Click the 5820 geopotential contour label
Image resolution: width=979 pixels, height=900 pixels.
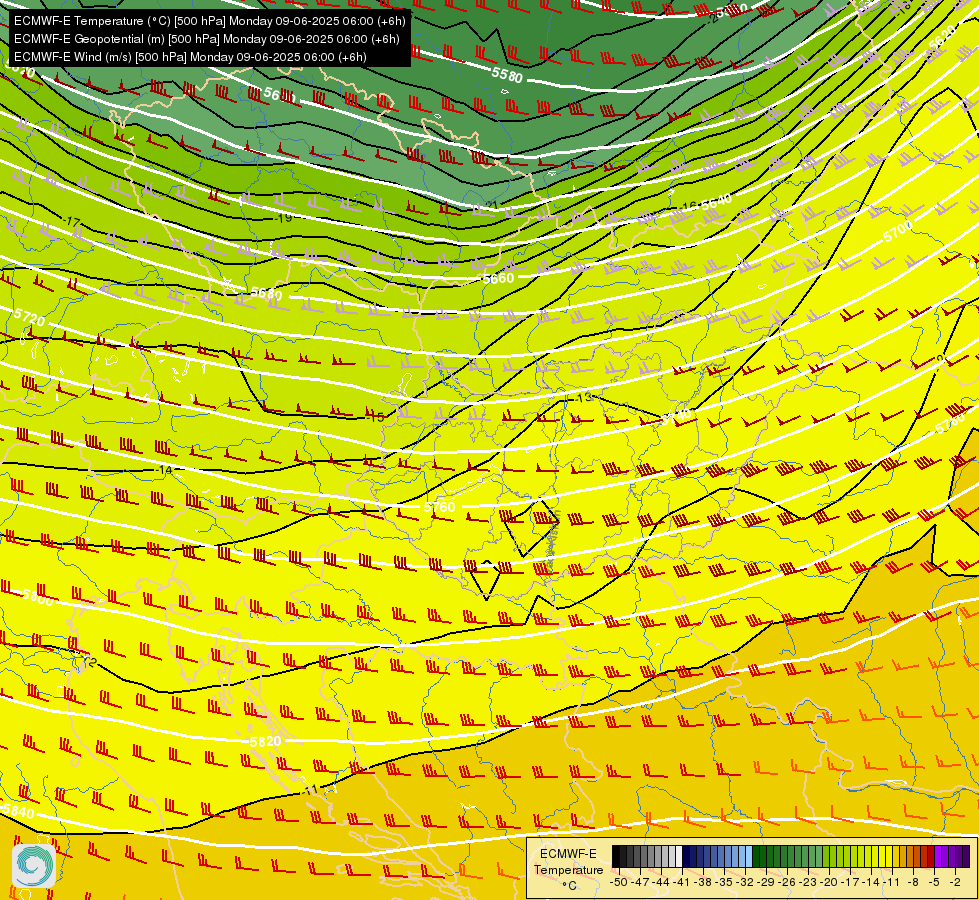pos(265,741)
